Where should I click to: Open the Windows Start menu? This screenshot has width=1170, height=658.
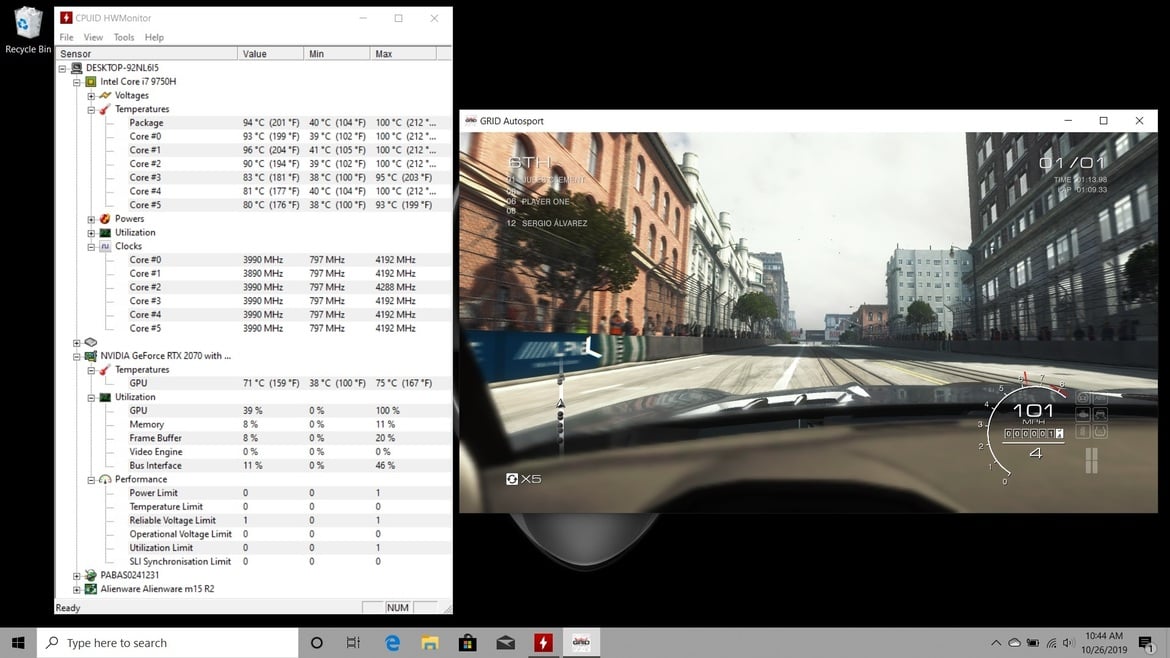[x=18, y=642]
